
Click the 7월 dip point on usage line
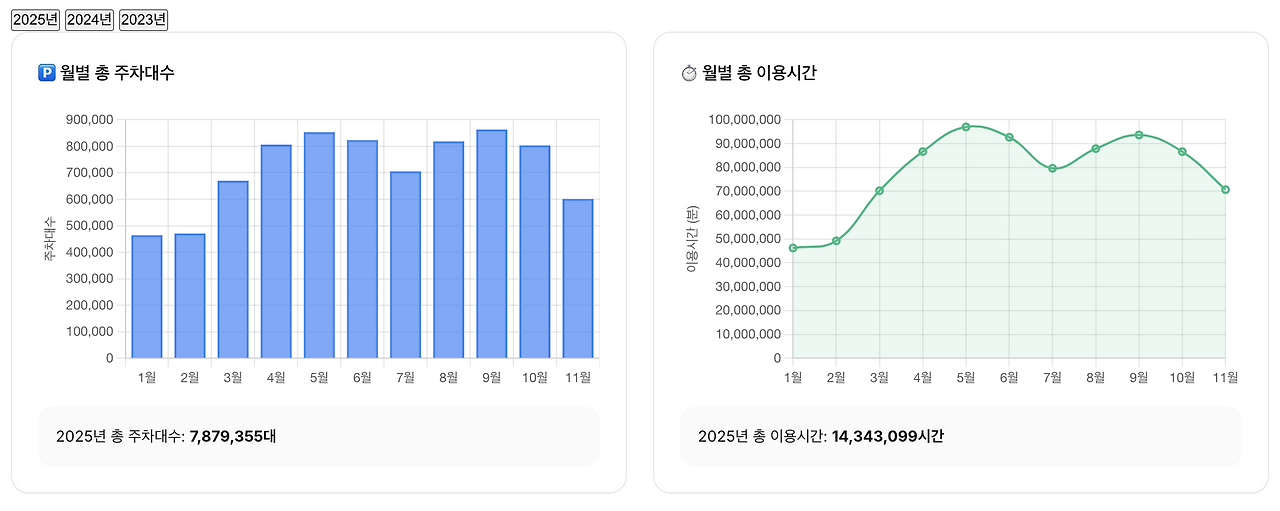click(1052, 168)
